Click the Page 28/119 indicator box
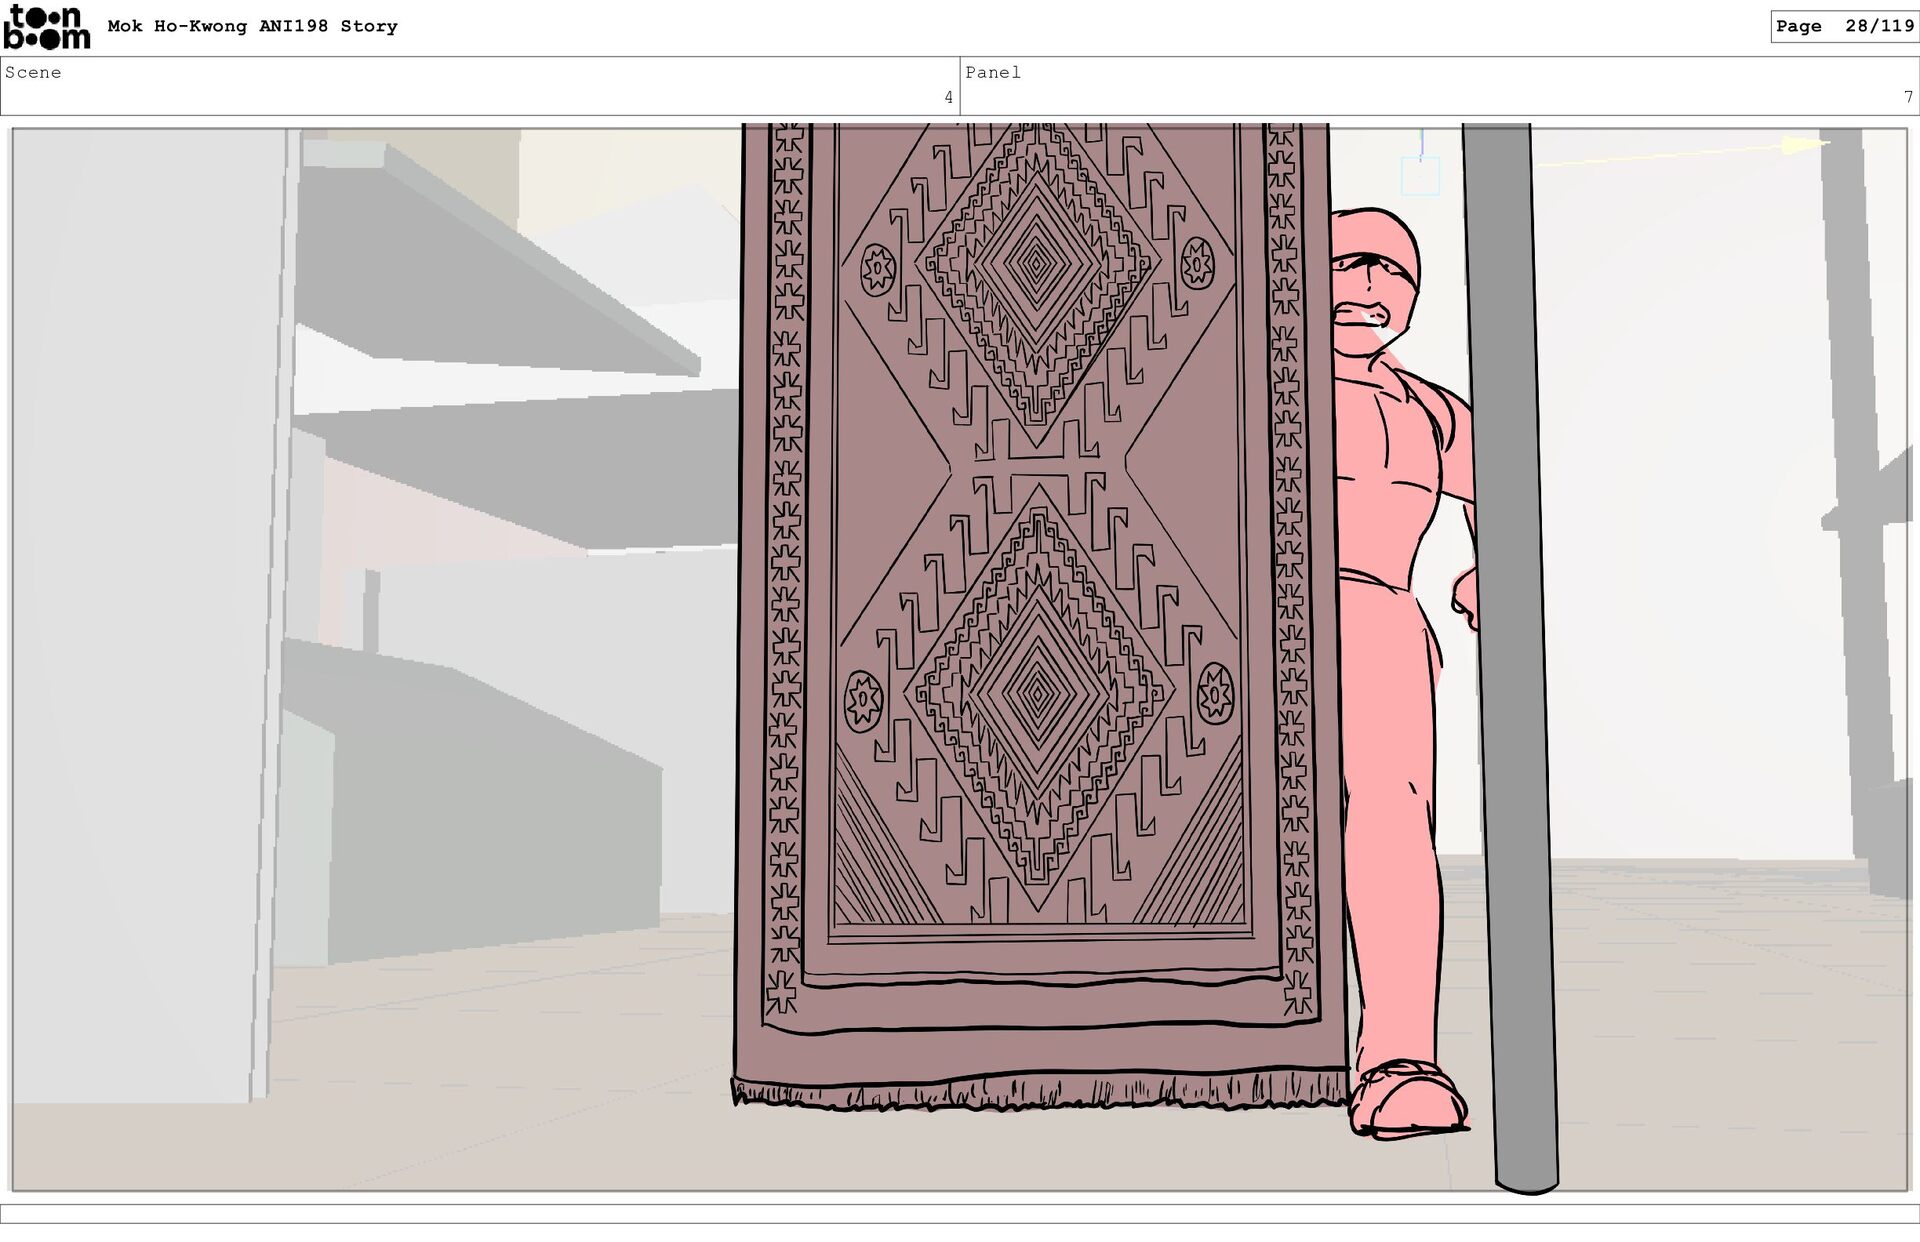The height and width of the screenshot is (1242, 1920). click(x=1843, y=27)
